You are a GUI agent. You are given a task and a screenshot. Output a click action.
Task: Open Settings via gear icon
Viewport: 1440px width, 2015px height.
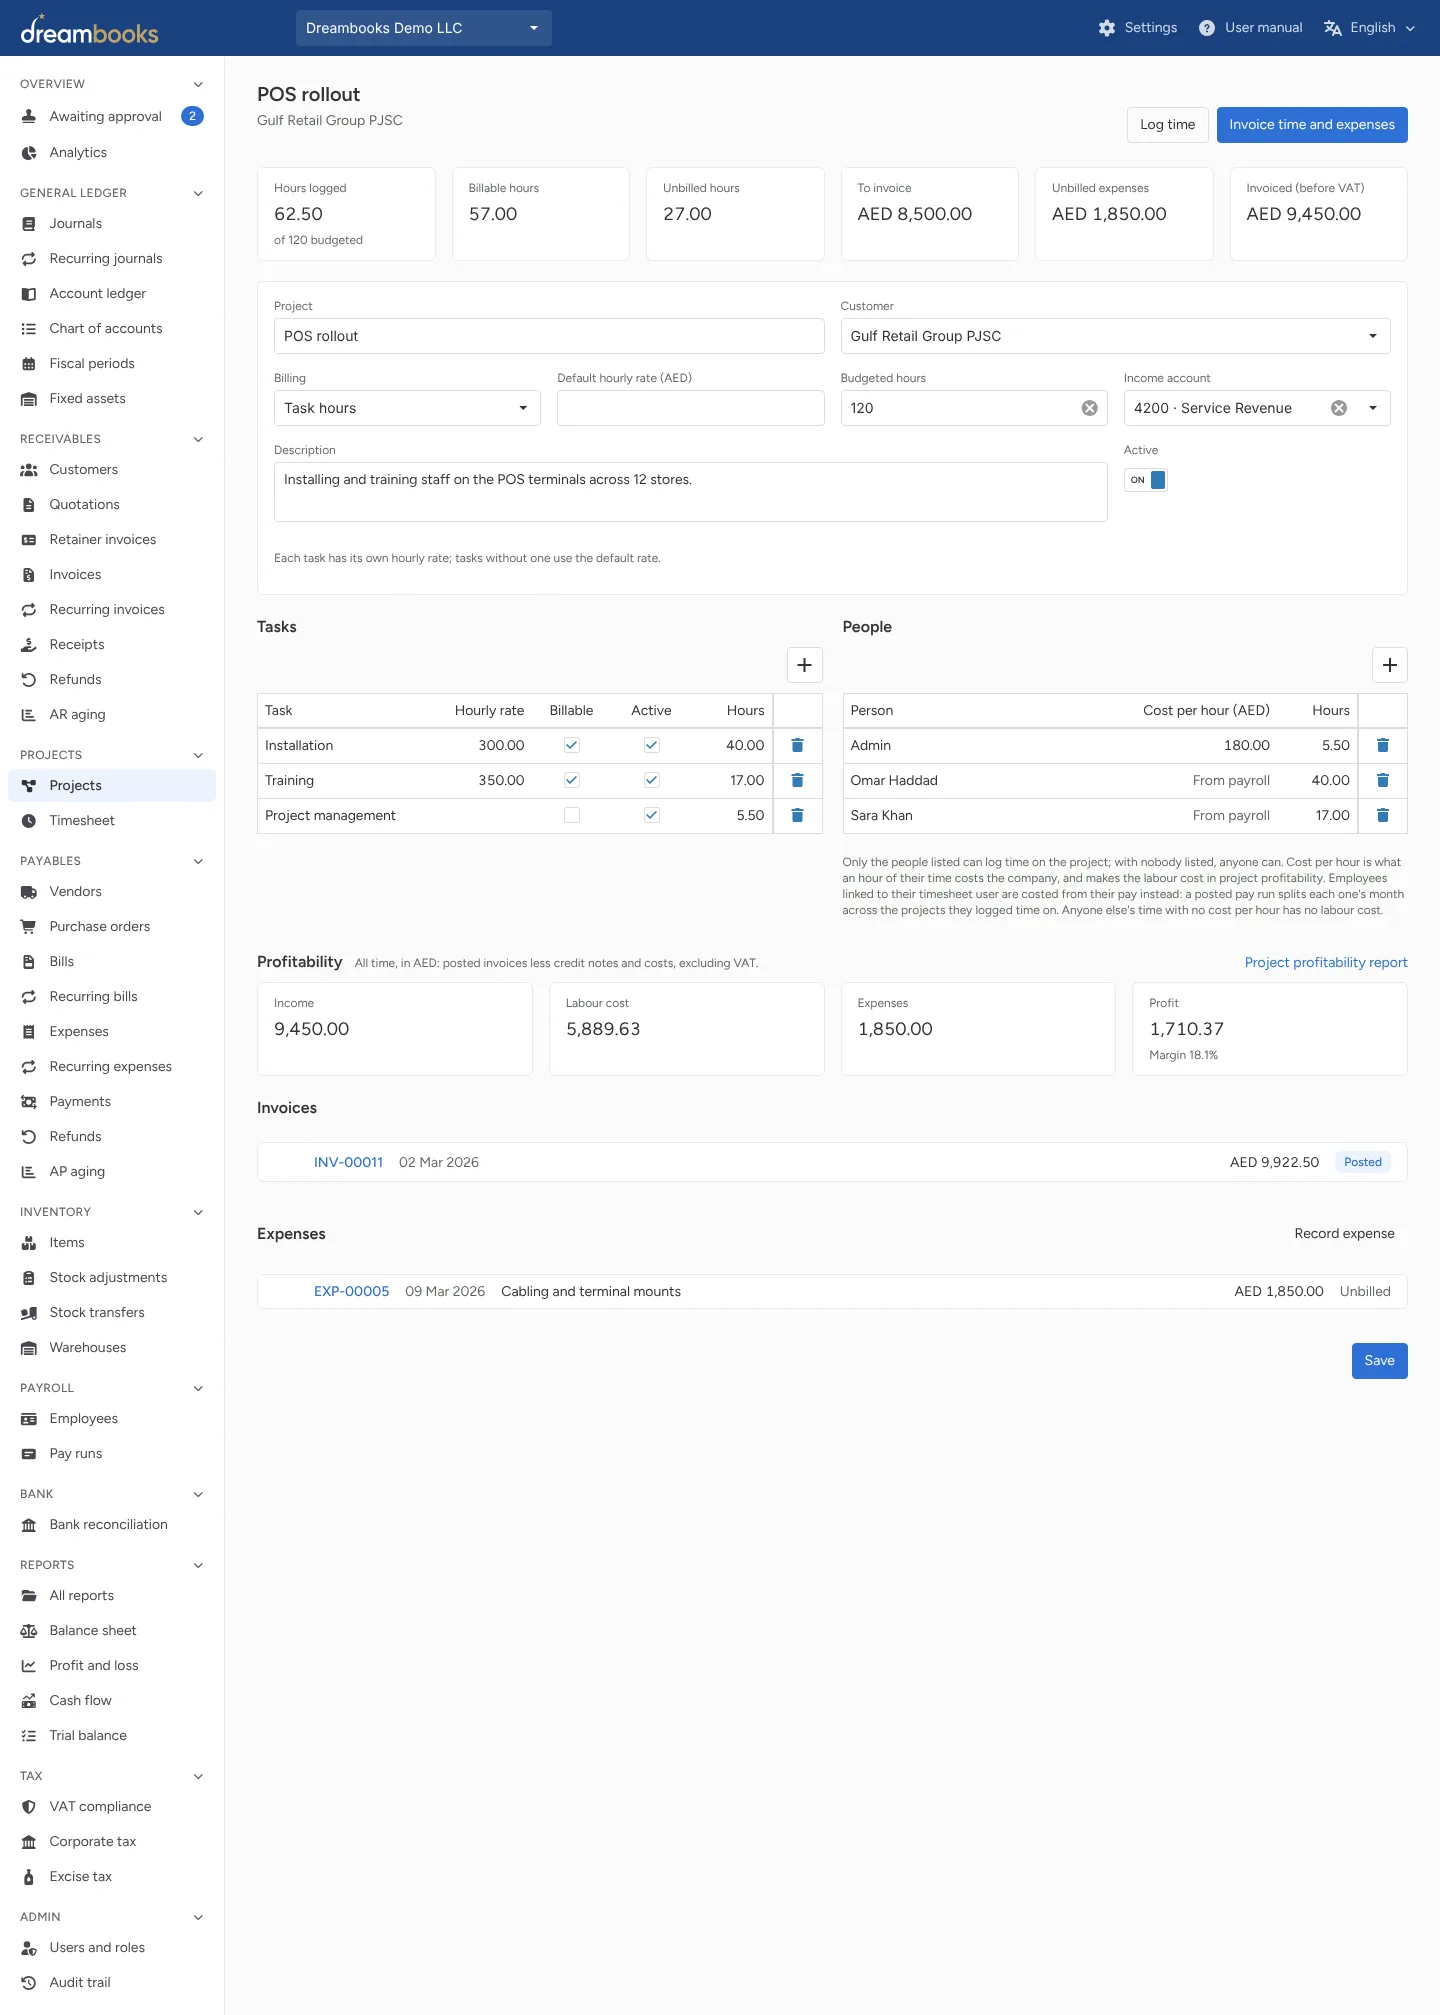coord(1106,28)
